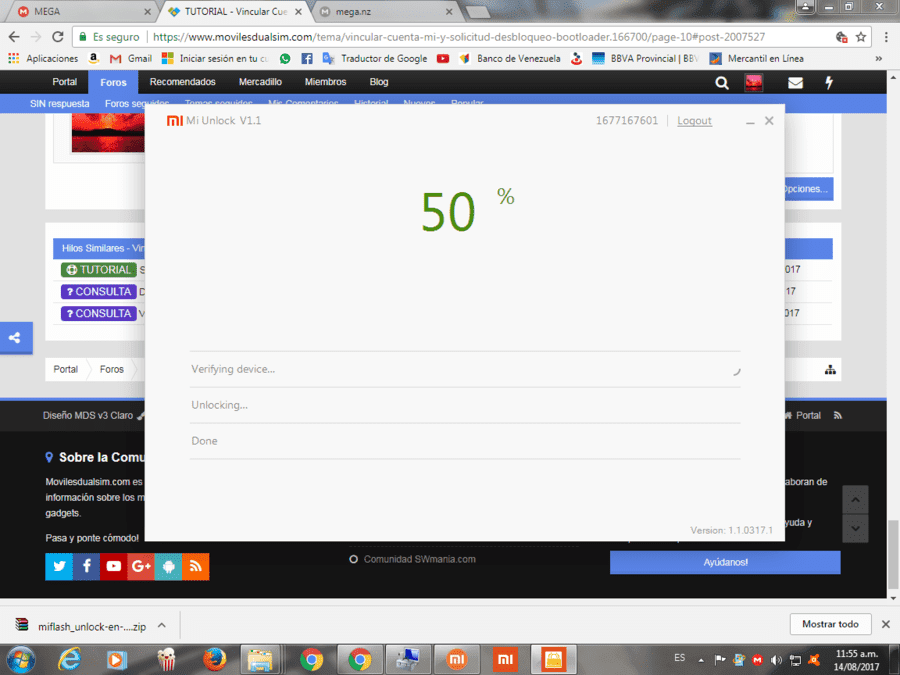This screenshot has width=900, height=675.
Task: Open the Foros menu item
Action: pos(113,82)
